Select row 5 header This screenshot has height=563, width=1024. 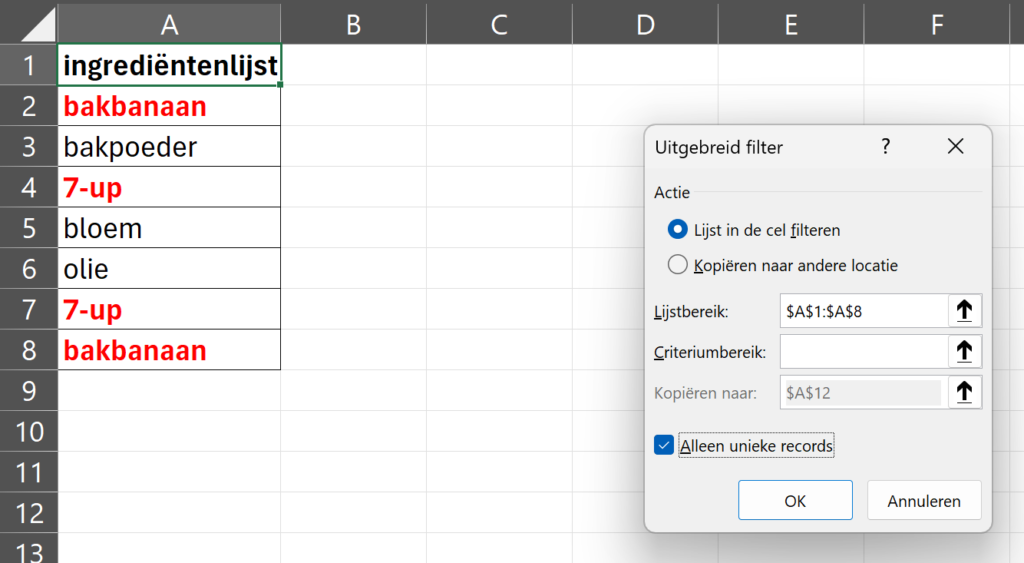(29, 228)
